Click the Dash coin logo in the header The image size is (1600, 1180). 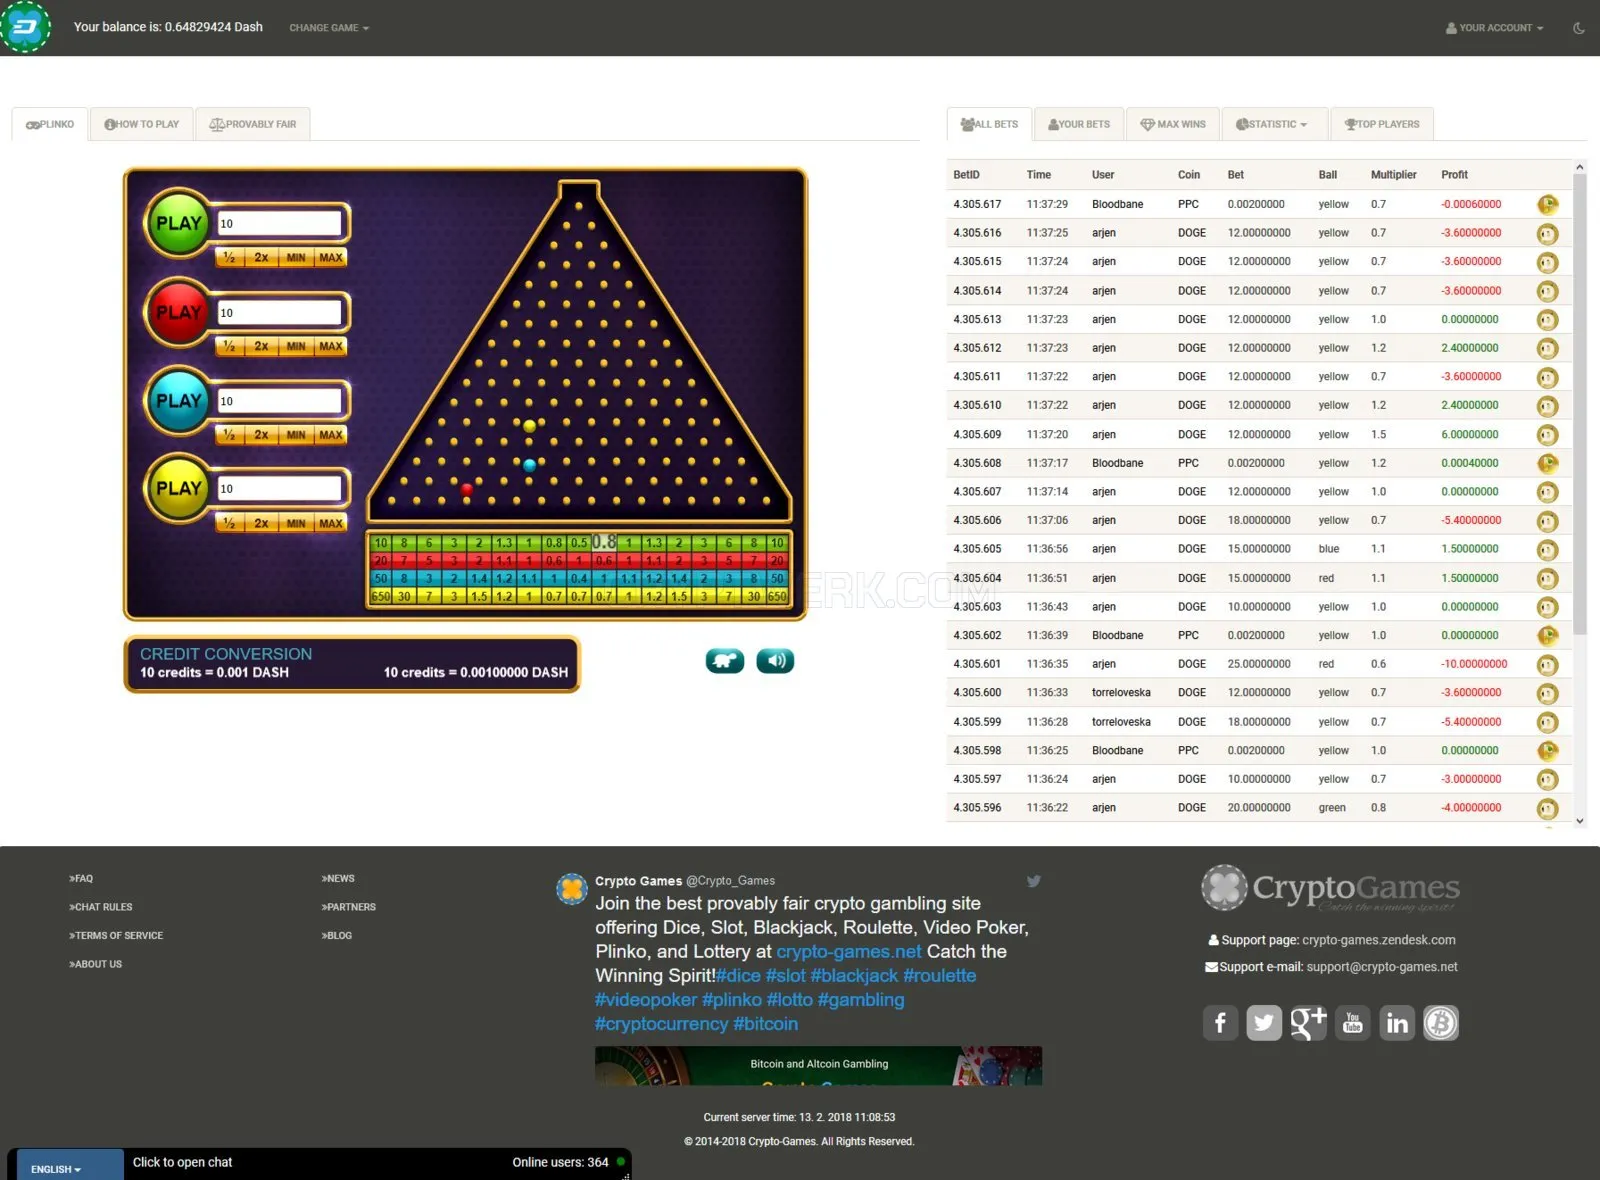pyautogui.click(x=25, y=27)
